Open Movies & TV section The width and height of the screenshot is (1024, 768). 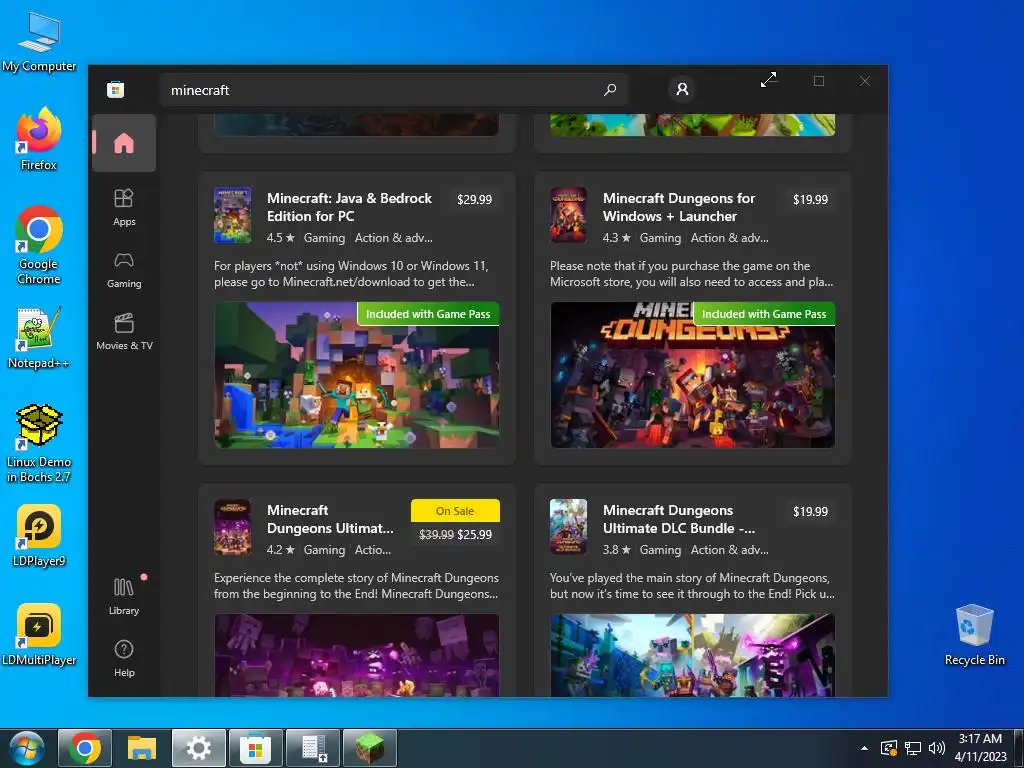pos(124,332)
